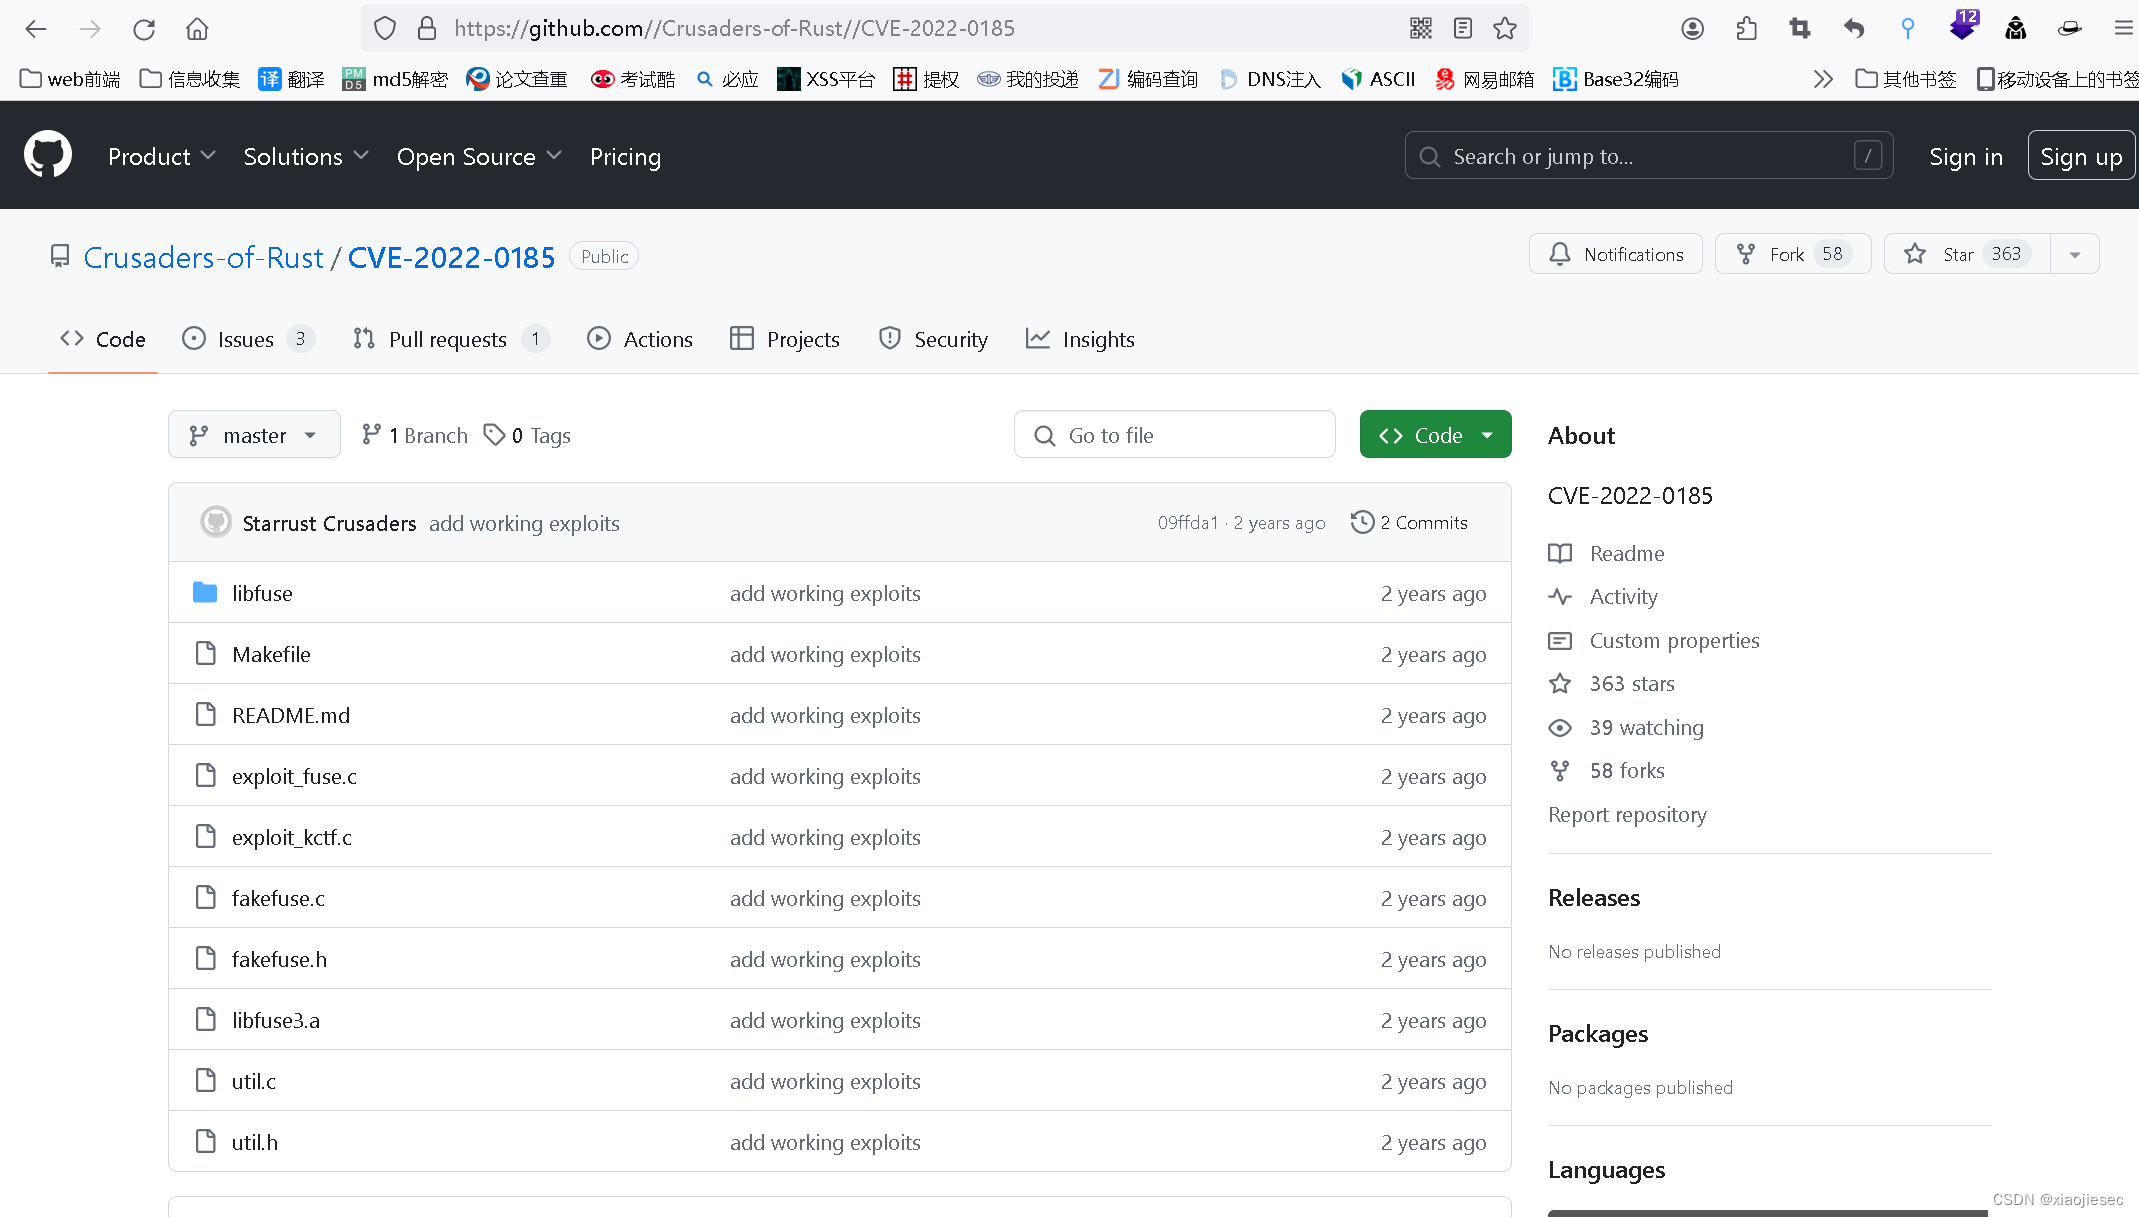Click the Go to file search field
Viewport: 2139px width, 1217px height.
pyautogui.click(x=1175, y=435)
